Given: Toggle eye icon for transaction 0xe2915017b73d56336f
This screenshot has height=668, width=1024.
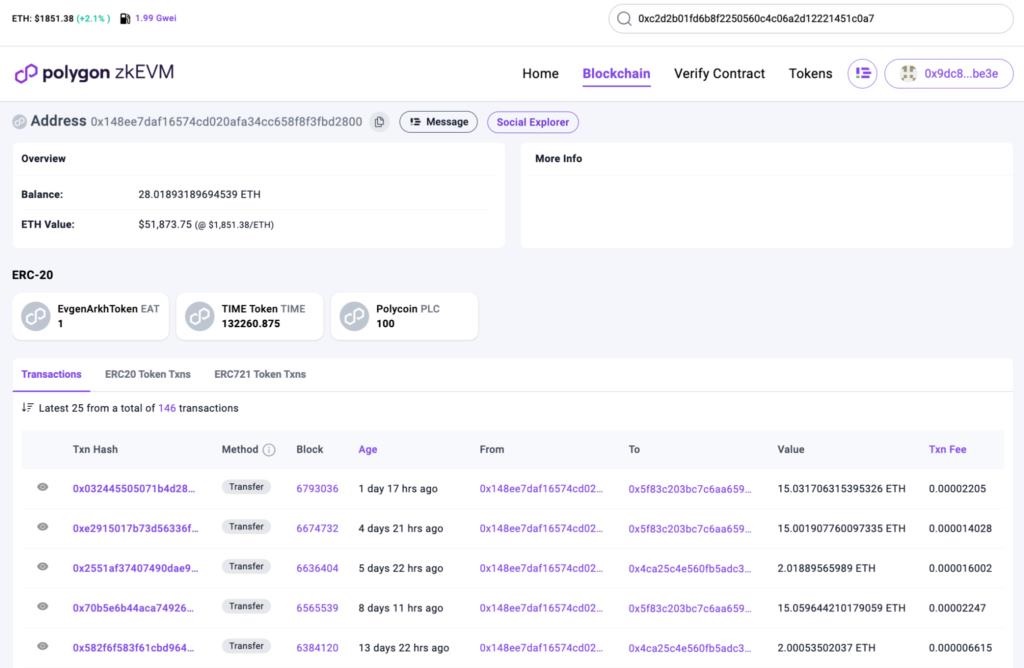Looking at the screenshot, I should (x=43, y=527).
